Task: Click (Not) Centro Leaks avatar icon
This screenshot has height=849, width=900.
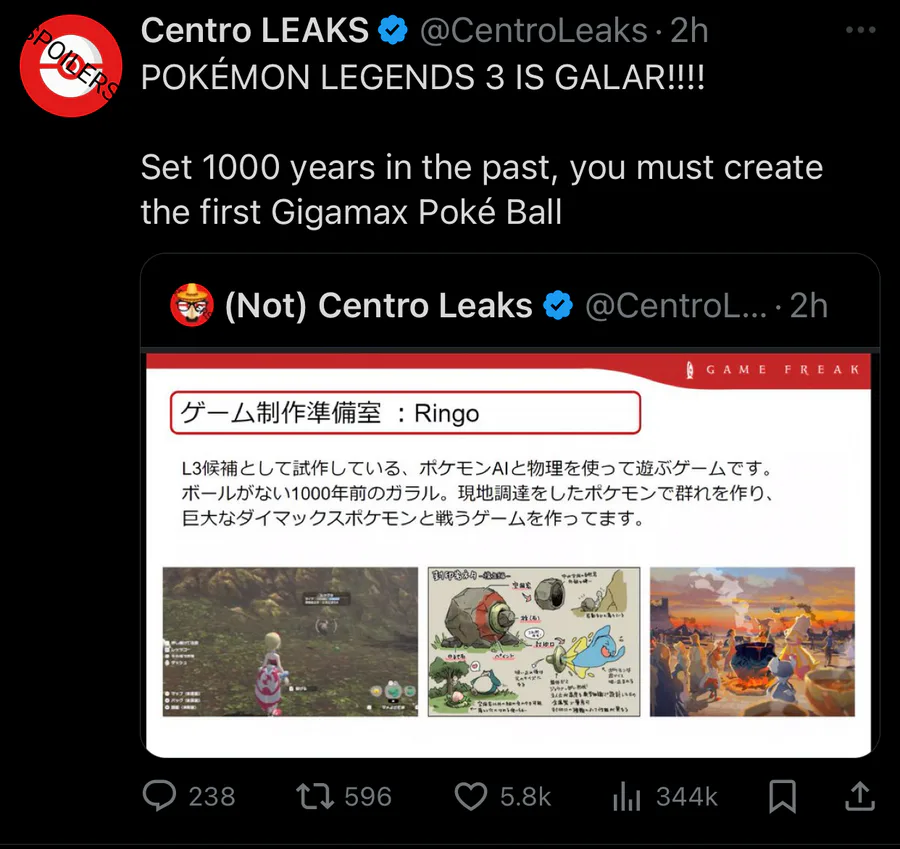Action: click(x=191, y=305)
